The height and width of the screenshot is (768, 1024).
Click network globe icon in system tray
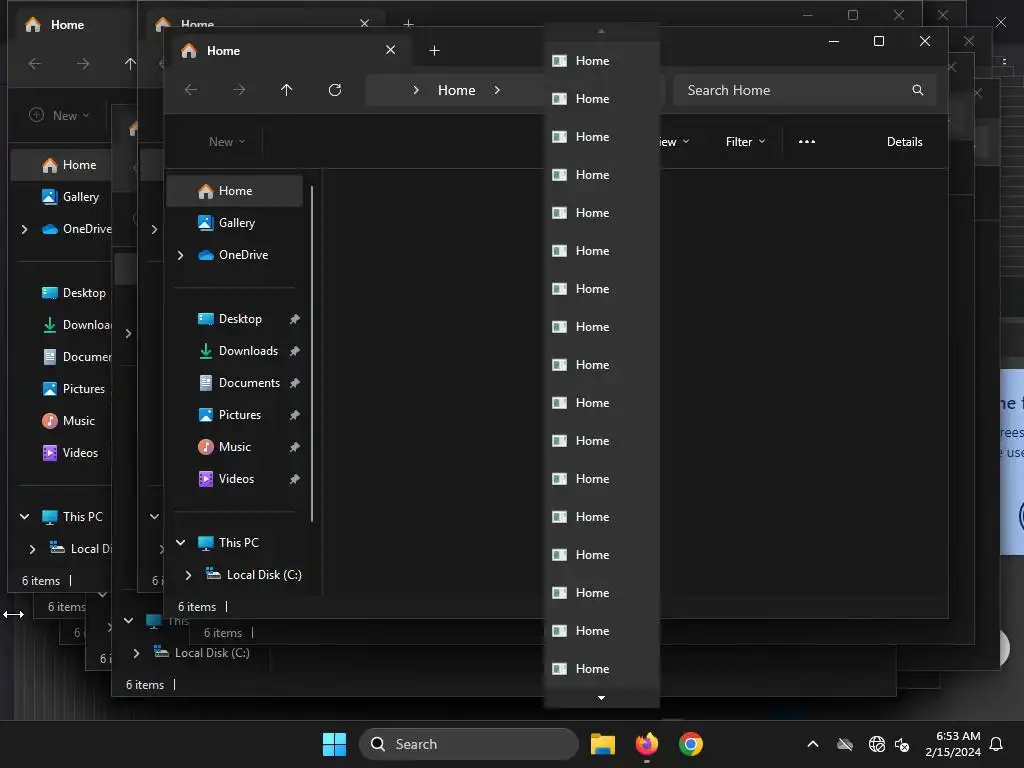pos(877,744)
